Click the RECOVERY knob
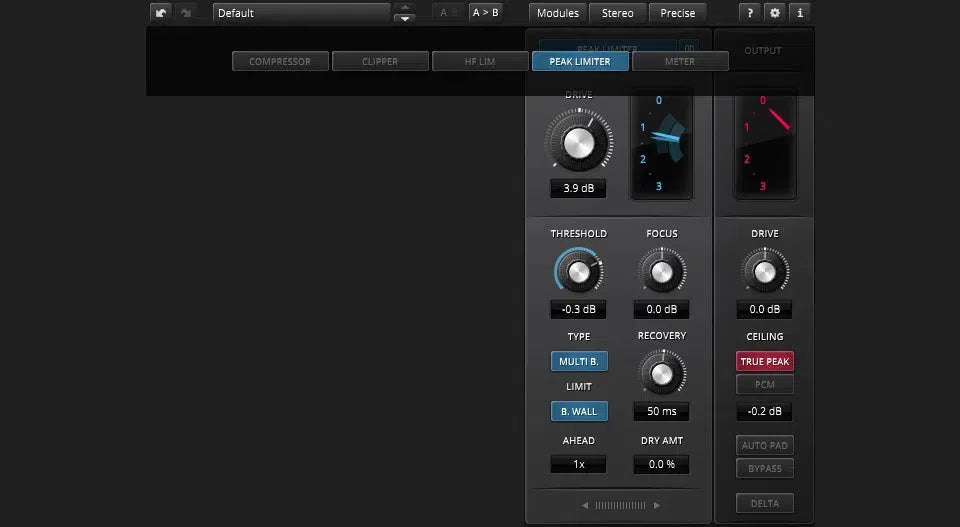Screen dimensions: 960x527 coord(662,373)
